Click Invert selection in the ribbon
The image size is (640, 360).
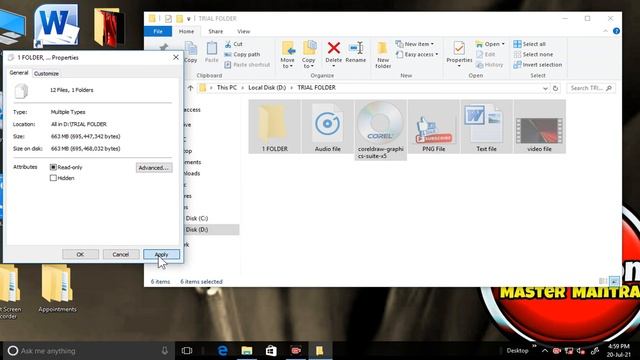coord(538,64)
